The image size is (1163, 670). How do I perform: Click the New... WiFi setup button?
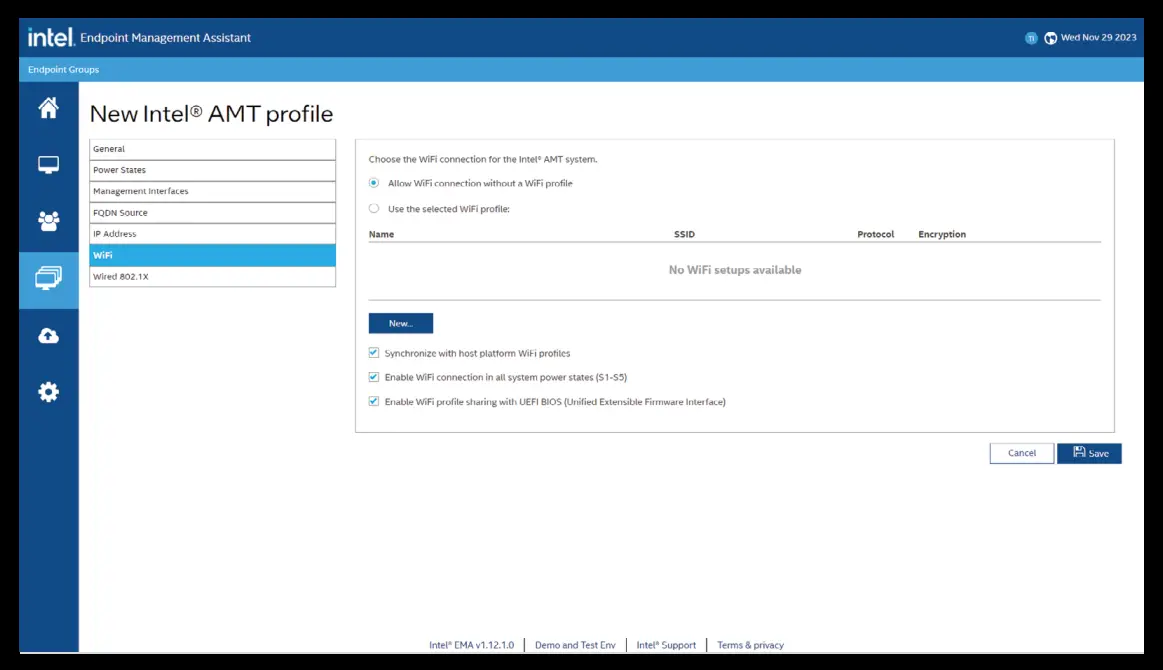coord(401,323)
